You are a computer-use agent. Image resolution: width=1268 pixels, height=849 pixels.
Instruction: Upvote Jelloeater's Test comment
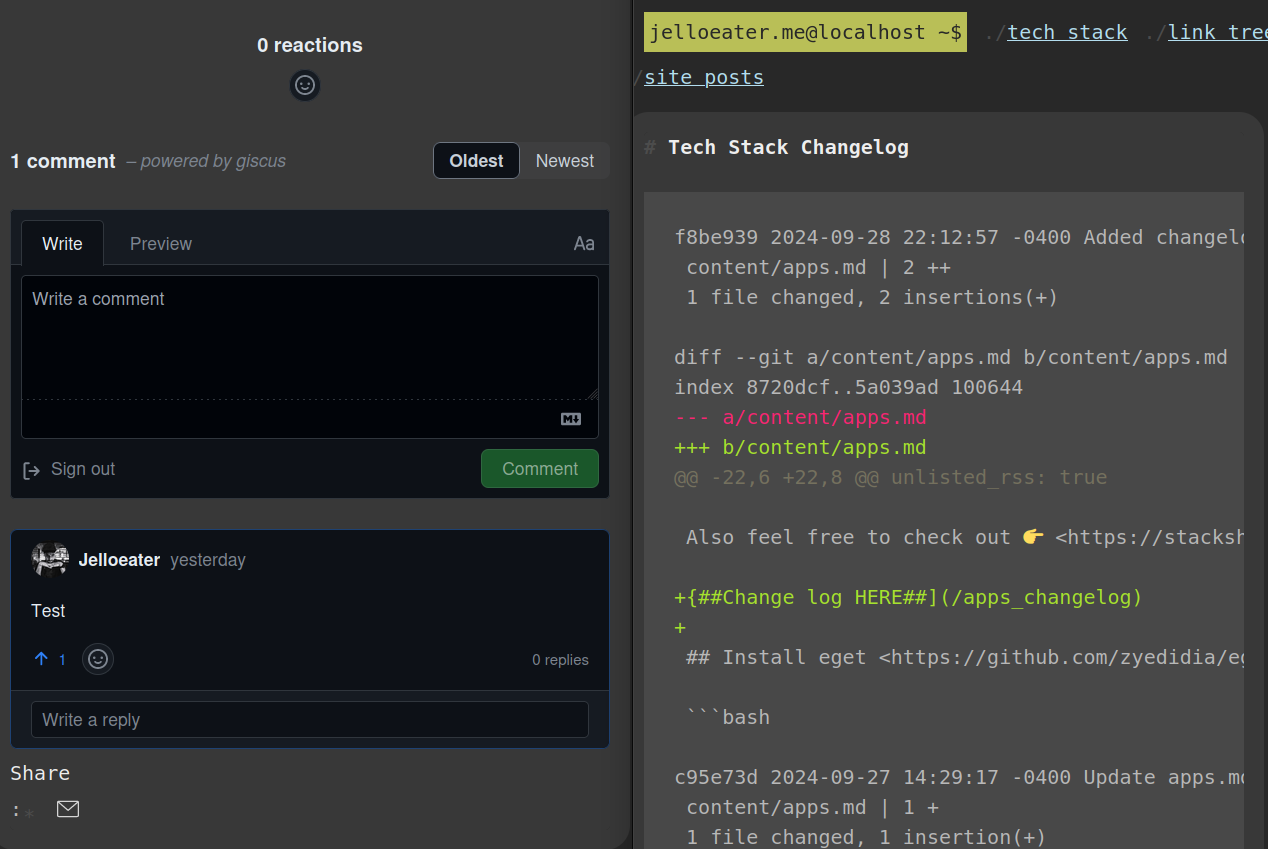(49, 659)
